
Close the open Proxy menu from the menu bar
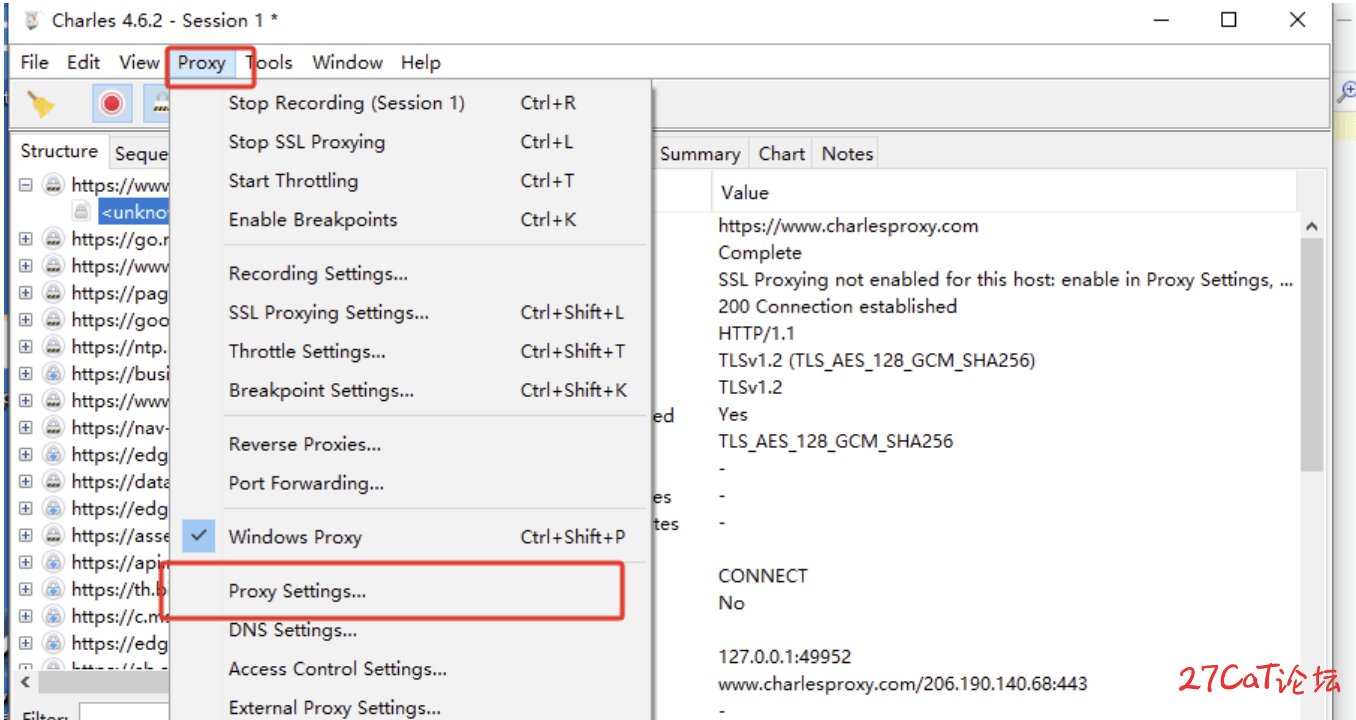click(x=202, y=62)
